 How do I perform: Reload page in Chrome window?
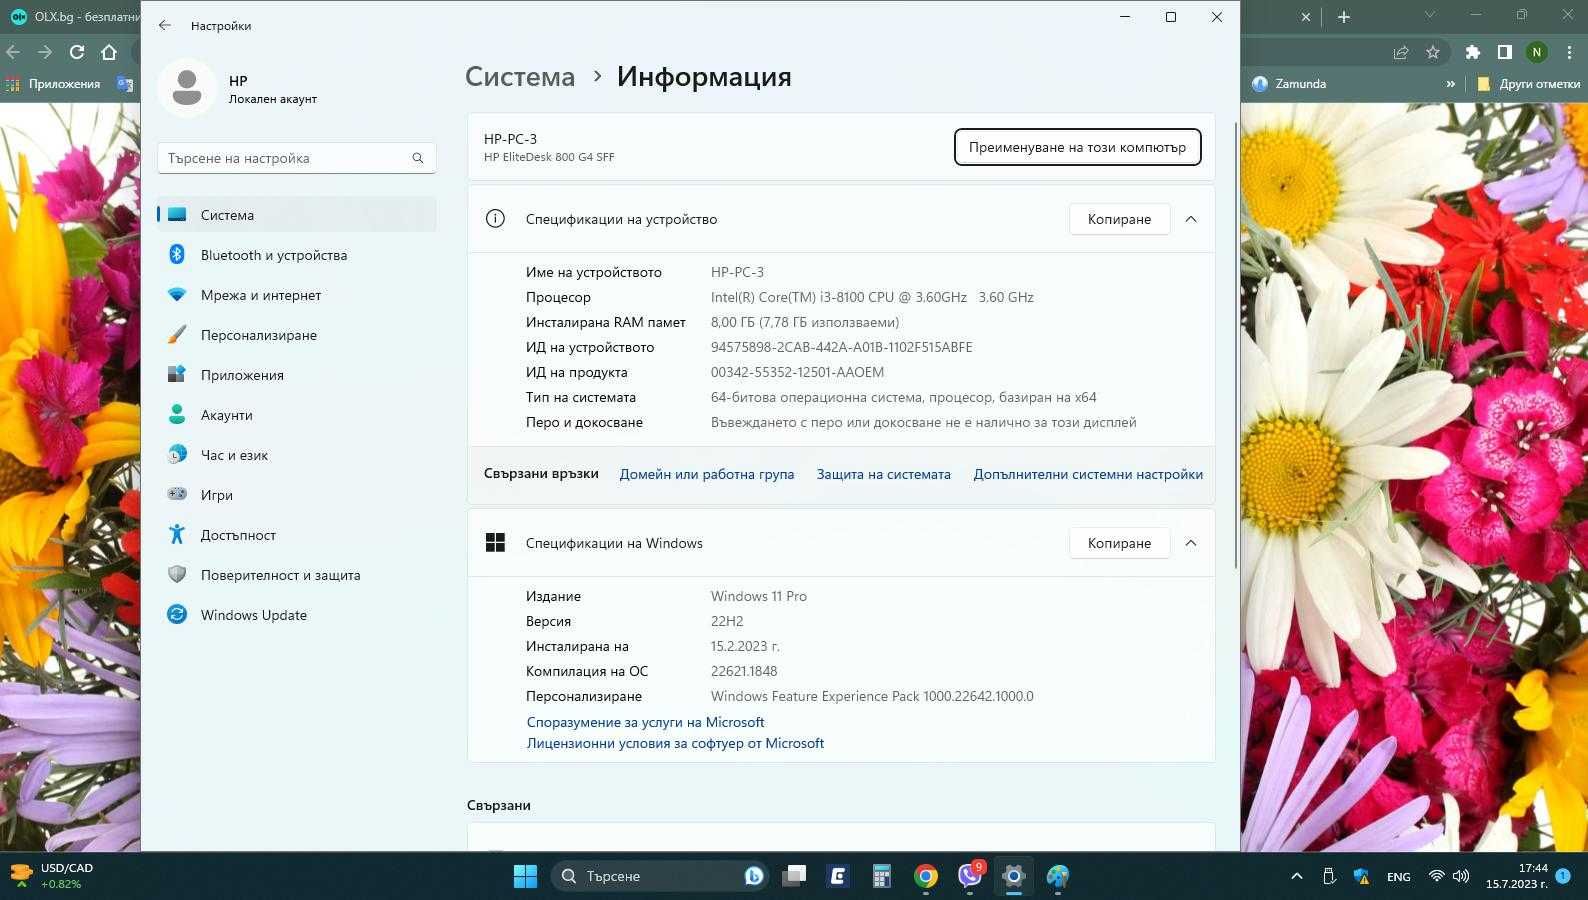(77, 52)
